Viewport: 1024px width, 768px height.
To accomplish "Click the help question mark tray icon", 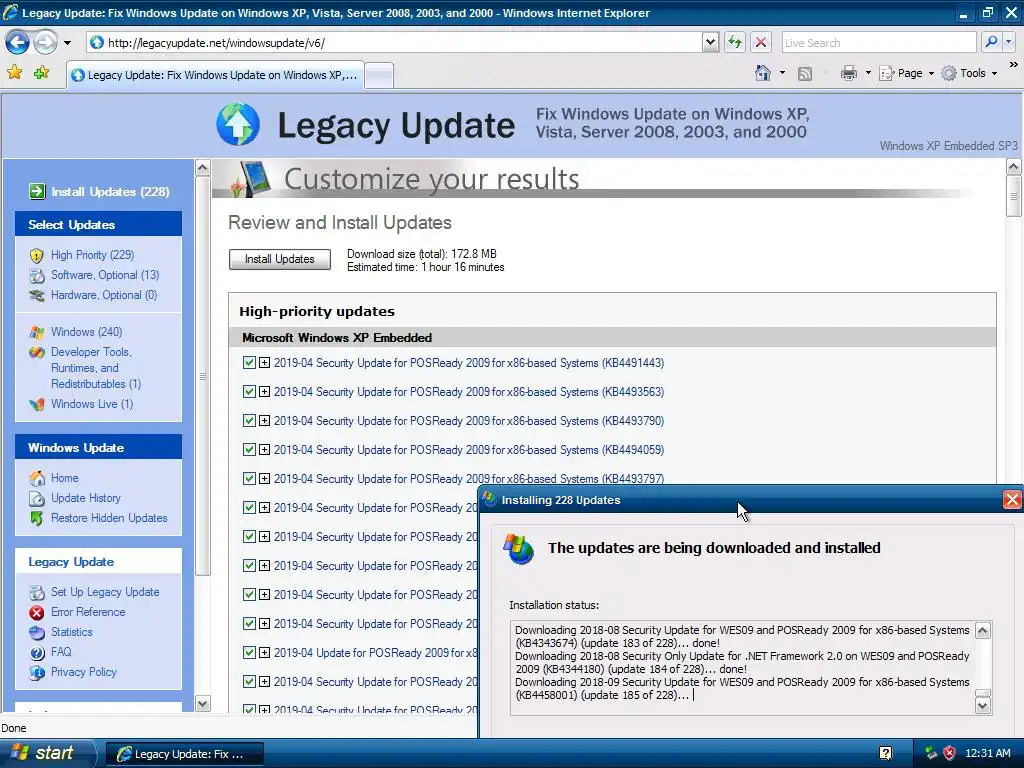I will click(x=886, y=753).
